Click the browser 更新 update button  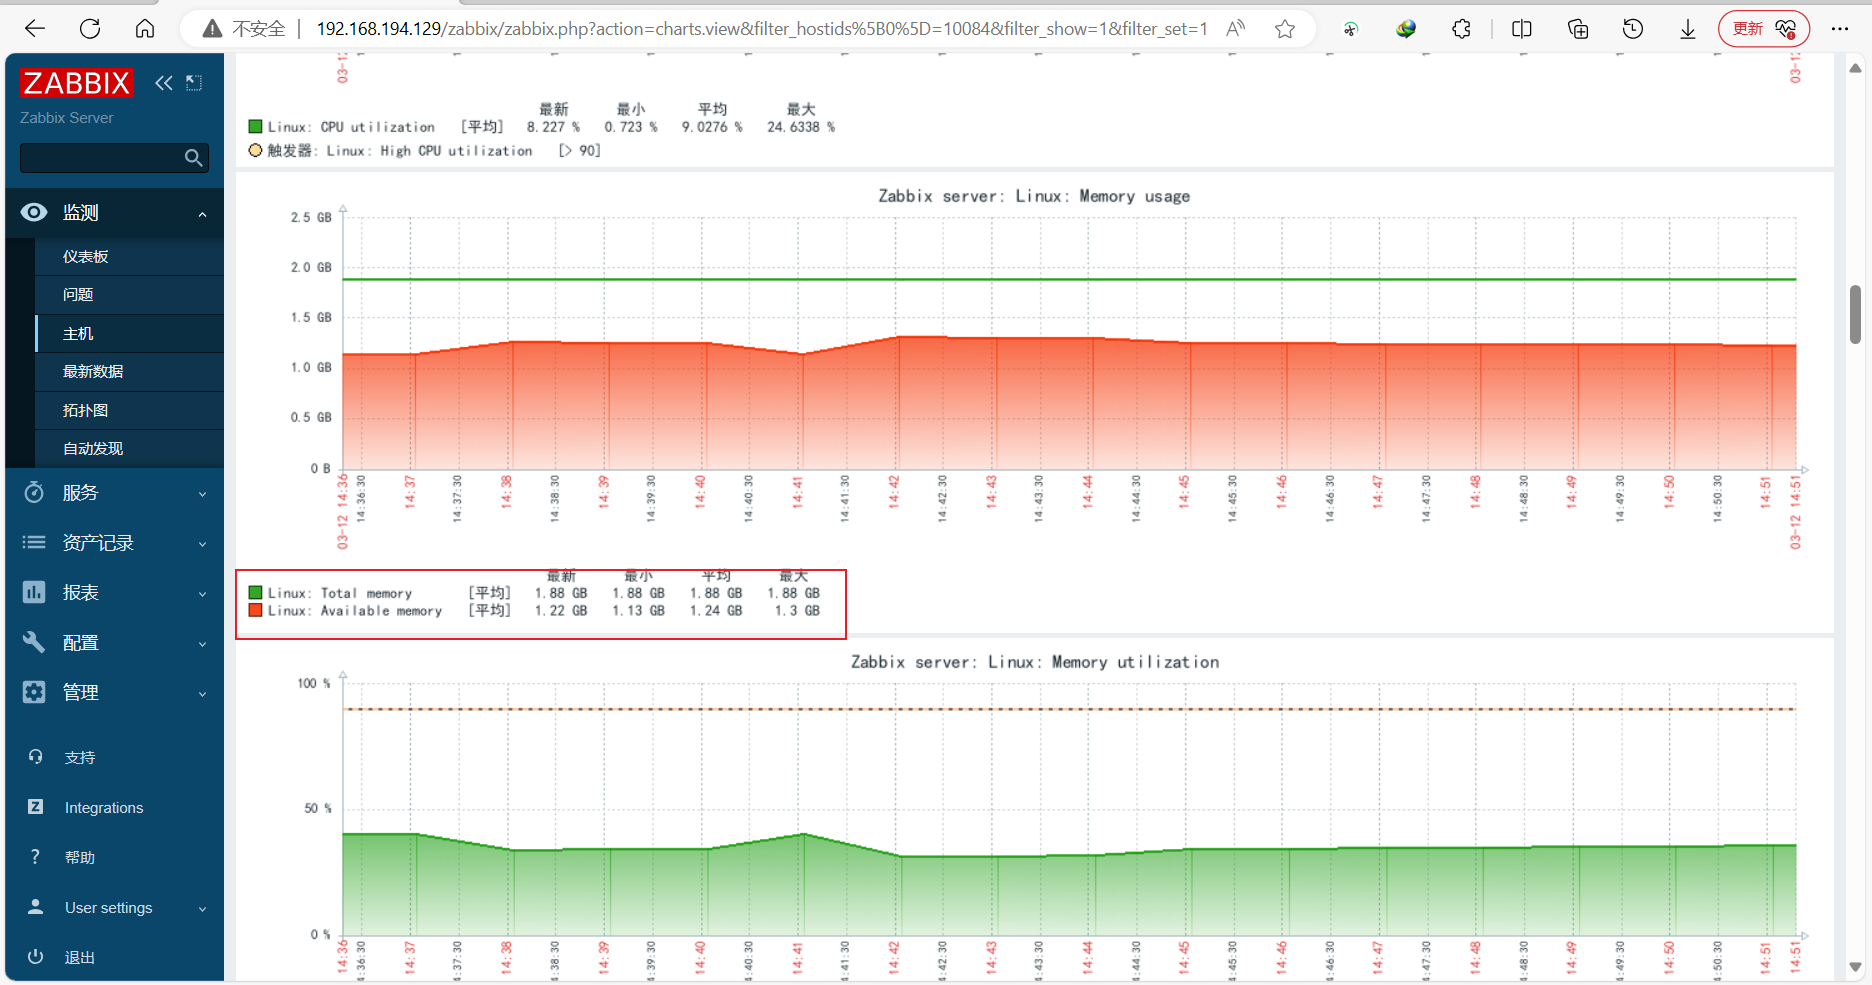pyautogui.click(x=1764, y=29)
